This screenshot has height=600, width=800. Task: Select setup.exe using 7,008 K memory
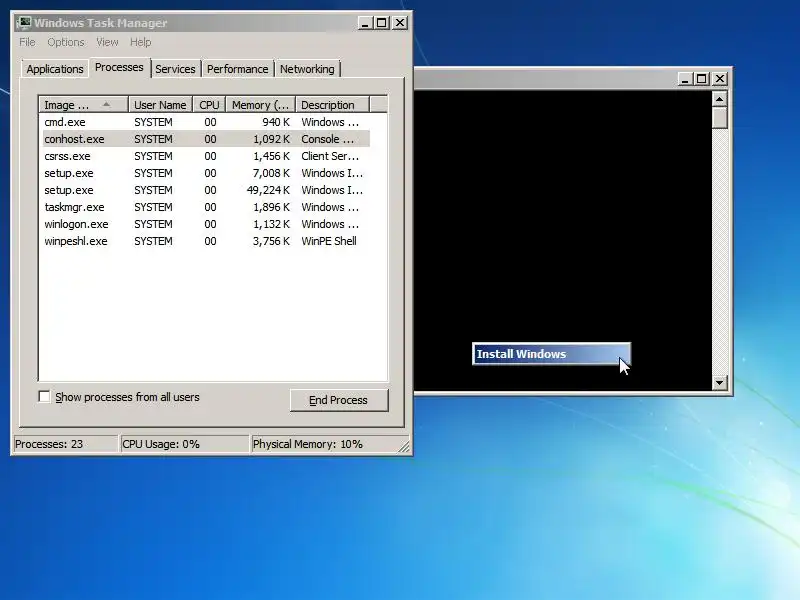[x=206, y=173]
